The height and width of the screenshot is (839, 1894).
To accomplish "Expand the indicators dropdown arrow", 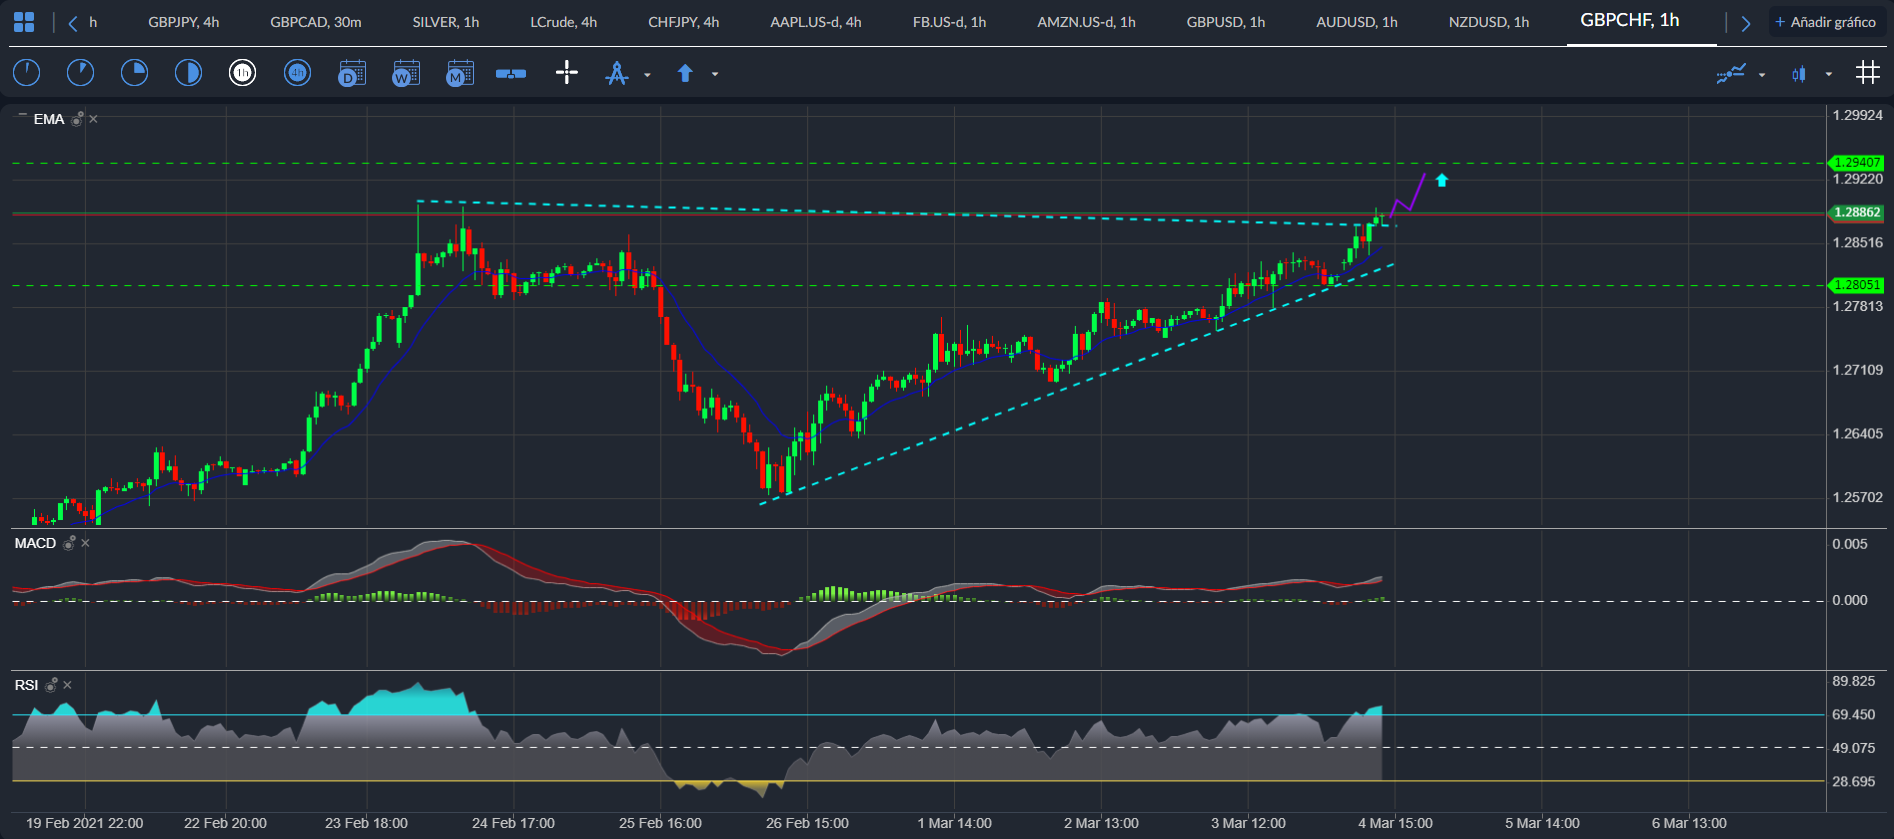I will [x=1762, y=75].
